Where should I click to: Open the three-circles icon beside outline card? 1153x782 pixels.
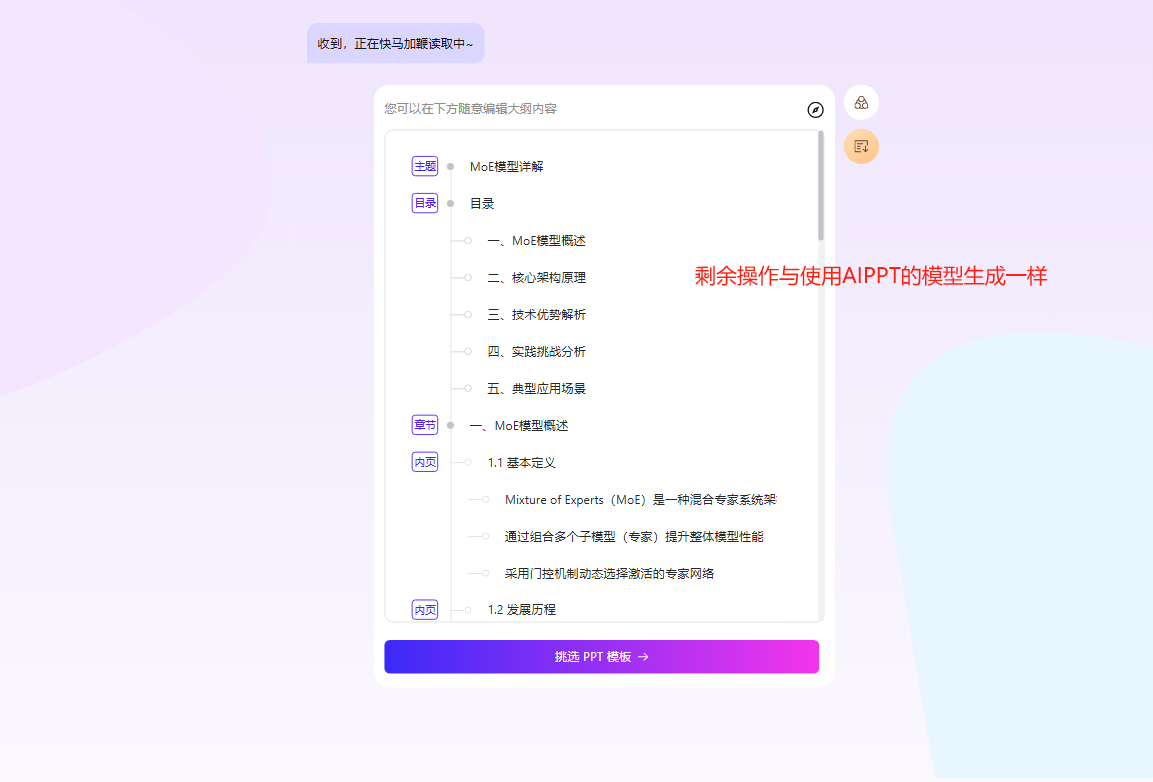coord(861,103)
